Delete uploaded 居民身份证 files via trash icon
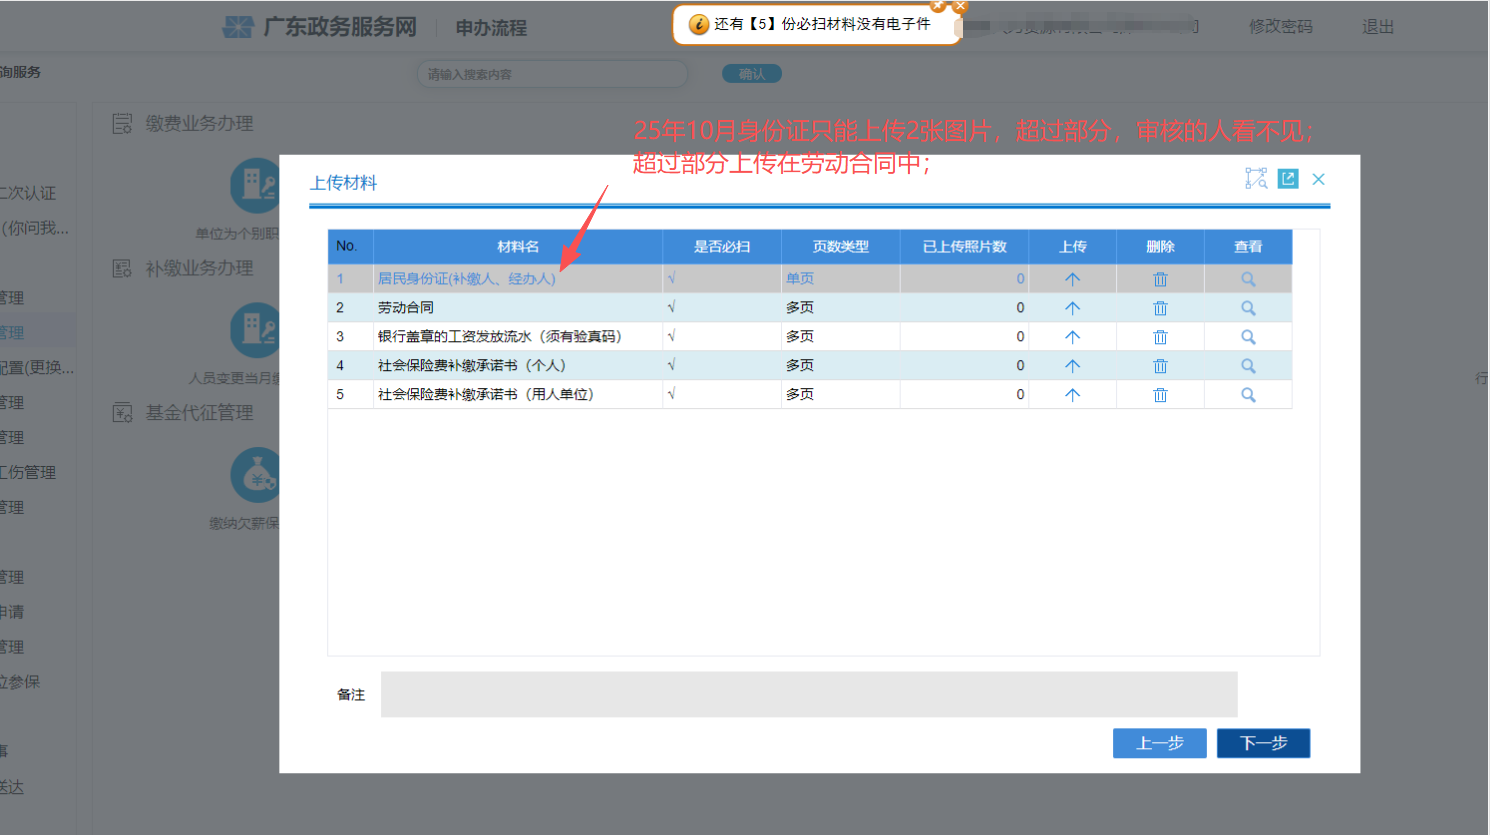Screen dimensions: 1490x835 coord(1160,279)
